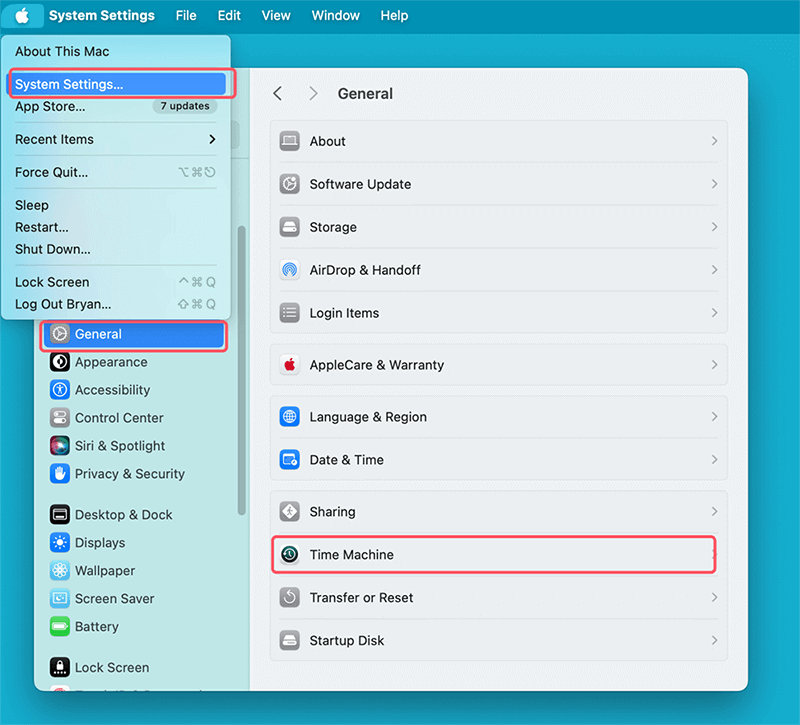Click the Privacy & Security hand icon

point(59,474)
